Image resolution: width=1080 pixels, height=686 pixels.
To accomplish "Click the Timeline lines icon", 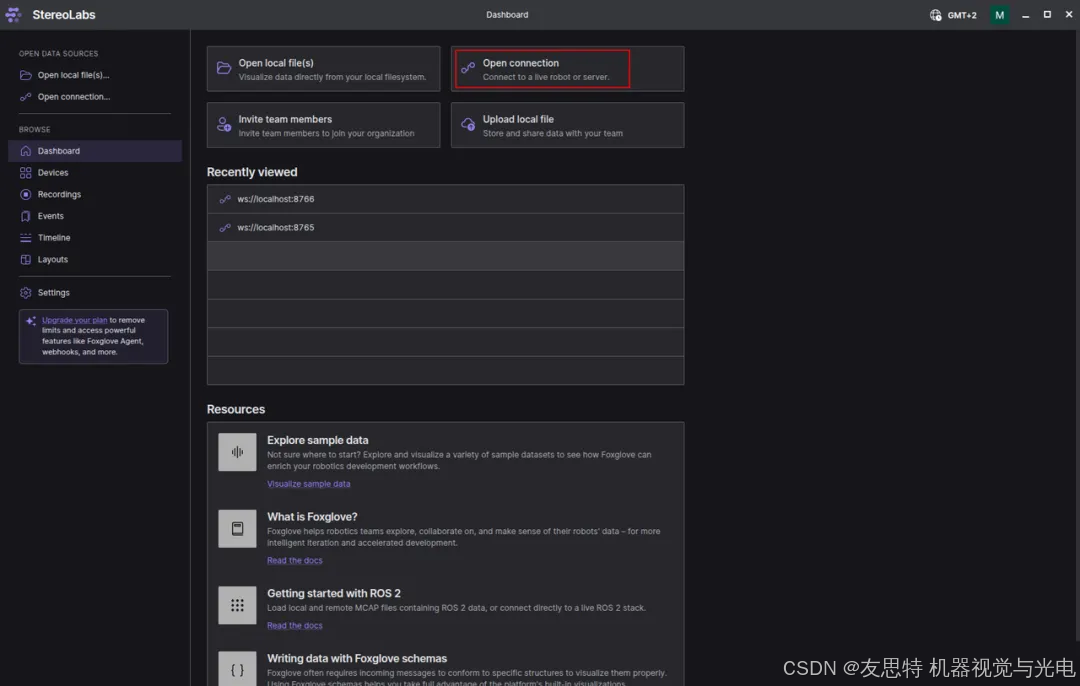I will [x=25, y=238].
